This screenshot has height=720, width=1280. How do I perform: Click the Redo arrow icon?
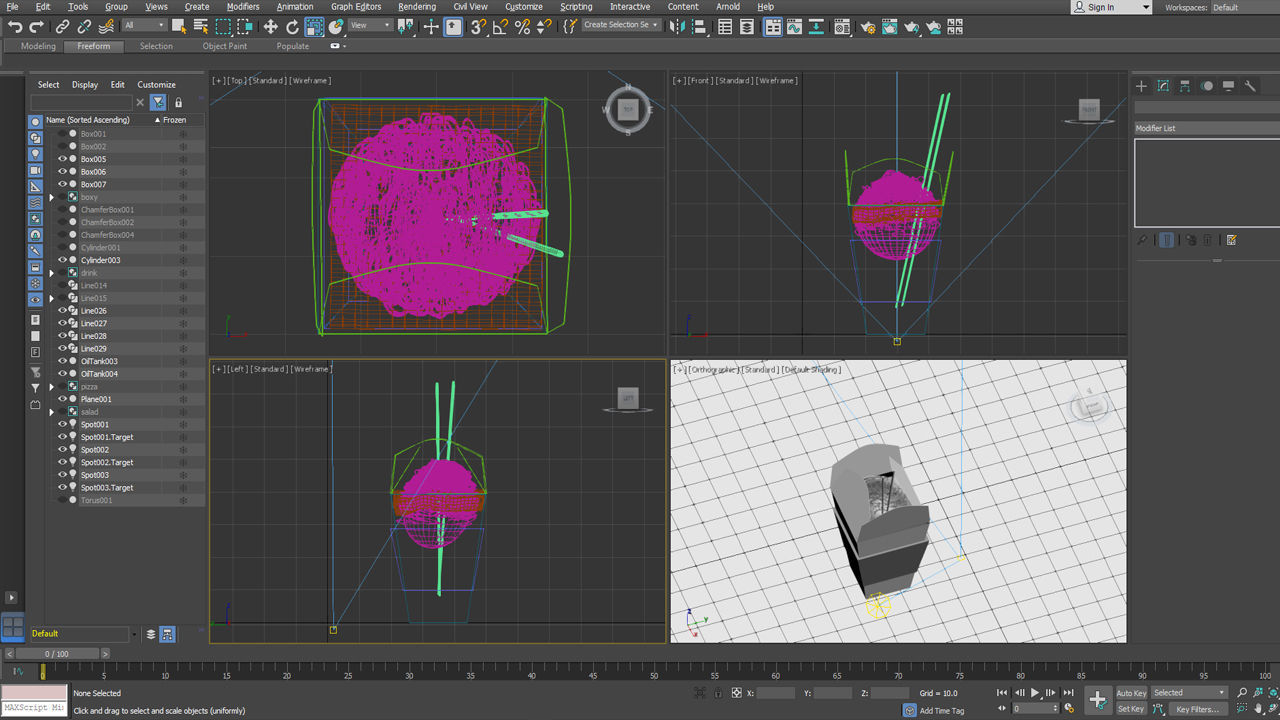click(37, 27)
